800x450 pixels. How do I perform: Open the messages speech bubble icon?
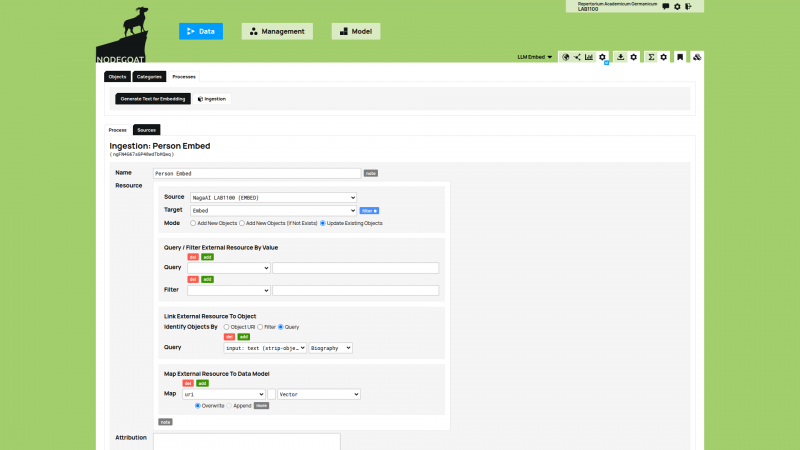pos(666,6)
